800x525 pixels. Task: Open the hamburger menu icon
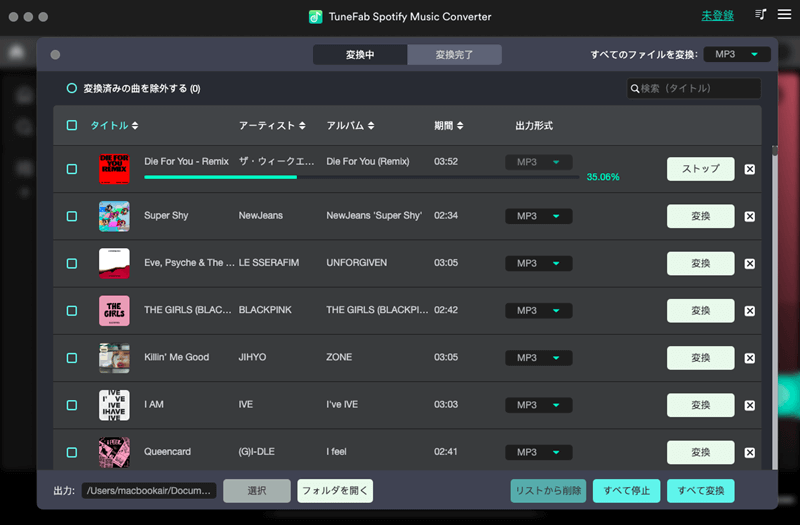pyautogui.click(x=784, y=14)
